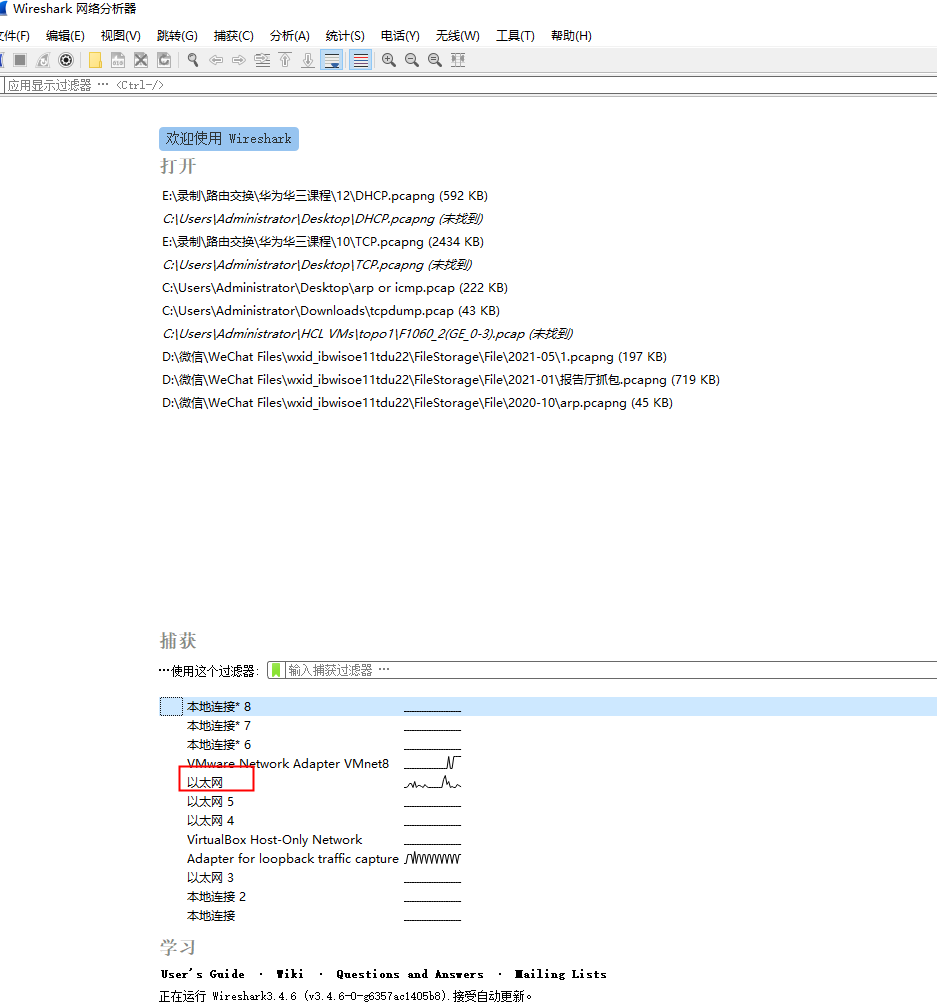Click the display filter input field
This screenshot has height=1006, width=937.
pyautogui.click(x=471, y=85)
